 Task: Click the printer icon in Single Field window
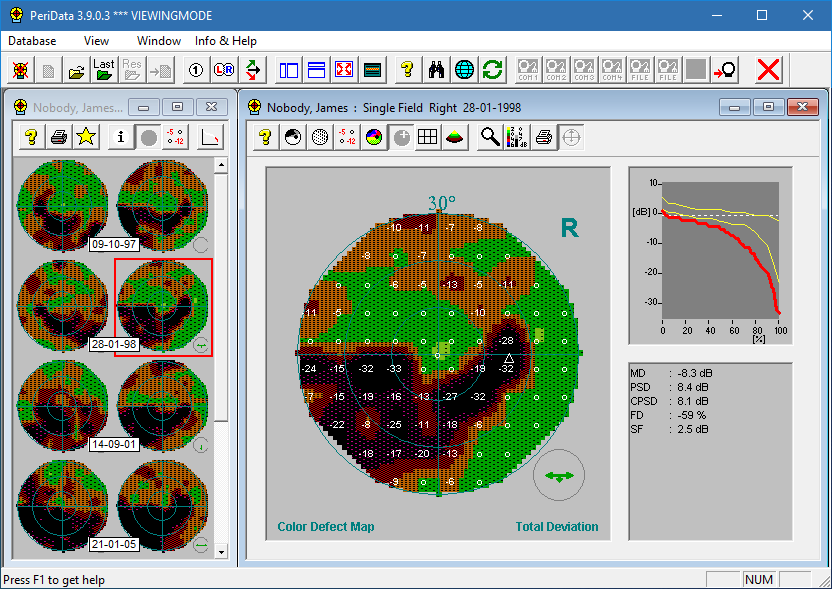click(543, 137)
